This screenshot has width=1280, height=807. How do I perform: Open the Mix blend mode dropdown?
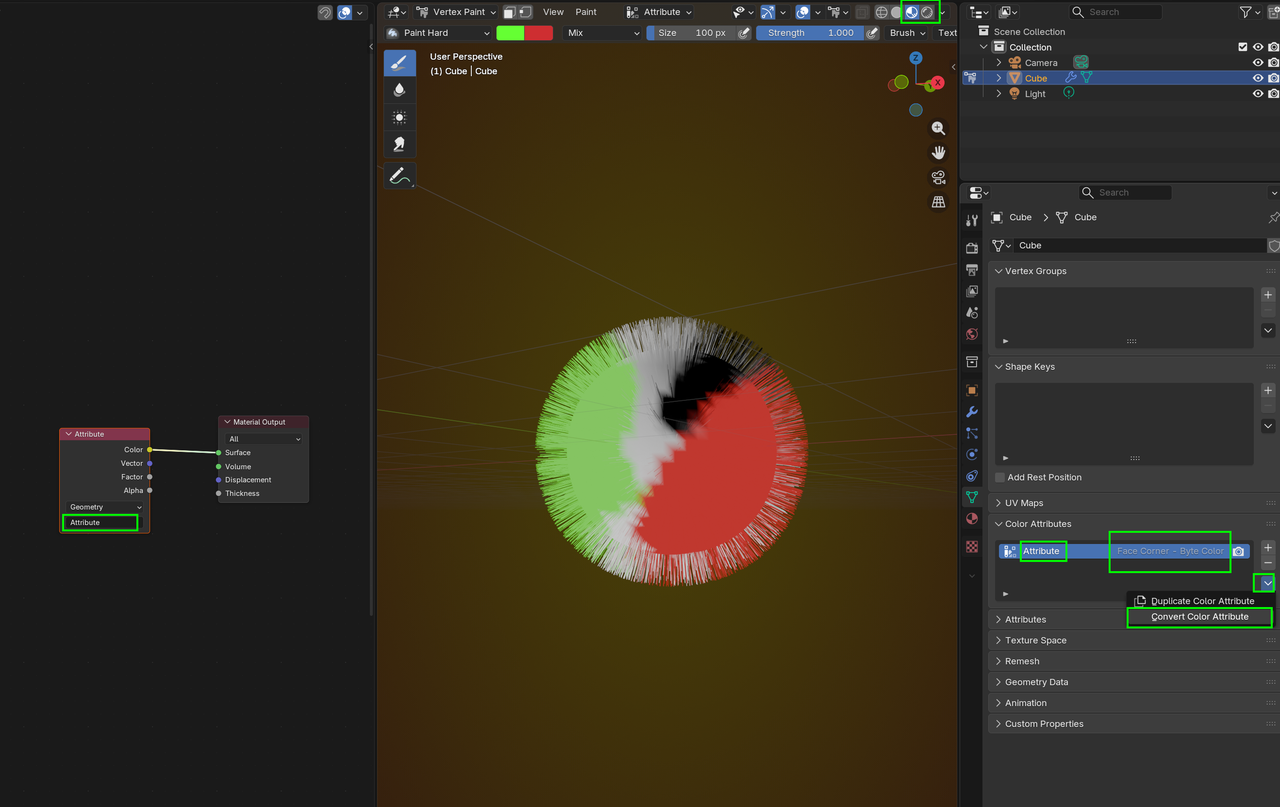(x=602, y=33)
